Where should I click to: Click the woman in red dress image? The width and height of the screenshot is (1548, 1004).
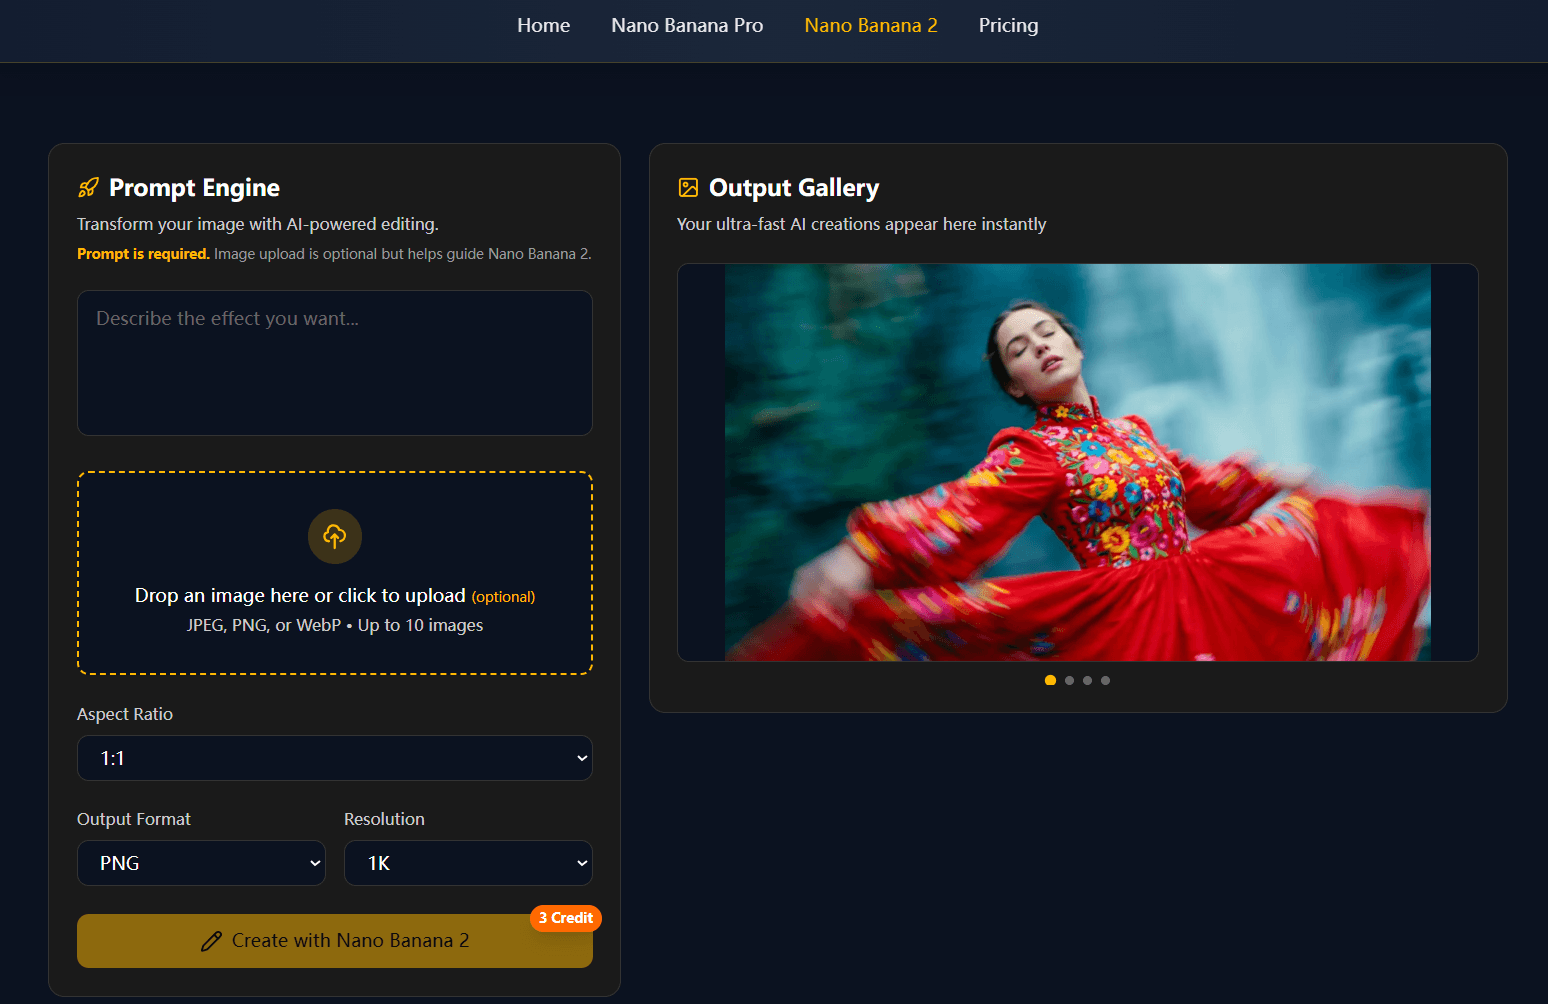coord(1077,462)
